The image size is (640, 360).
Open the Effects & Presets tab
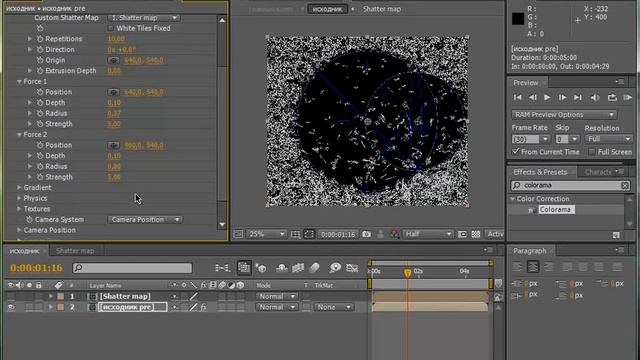[540, 172]
